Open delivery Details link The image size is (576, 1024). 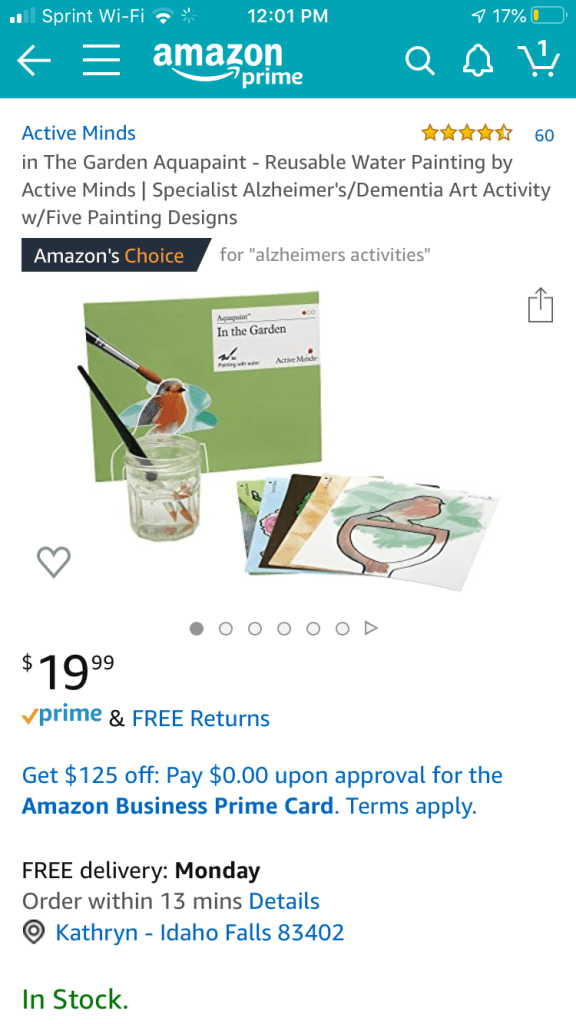click(284, 901)
